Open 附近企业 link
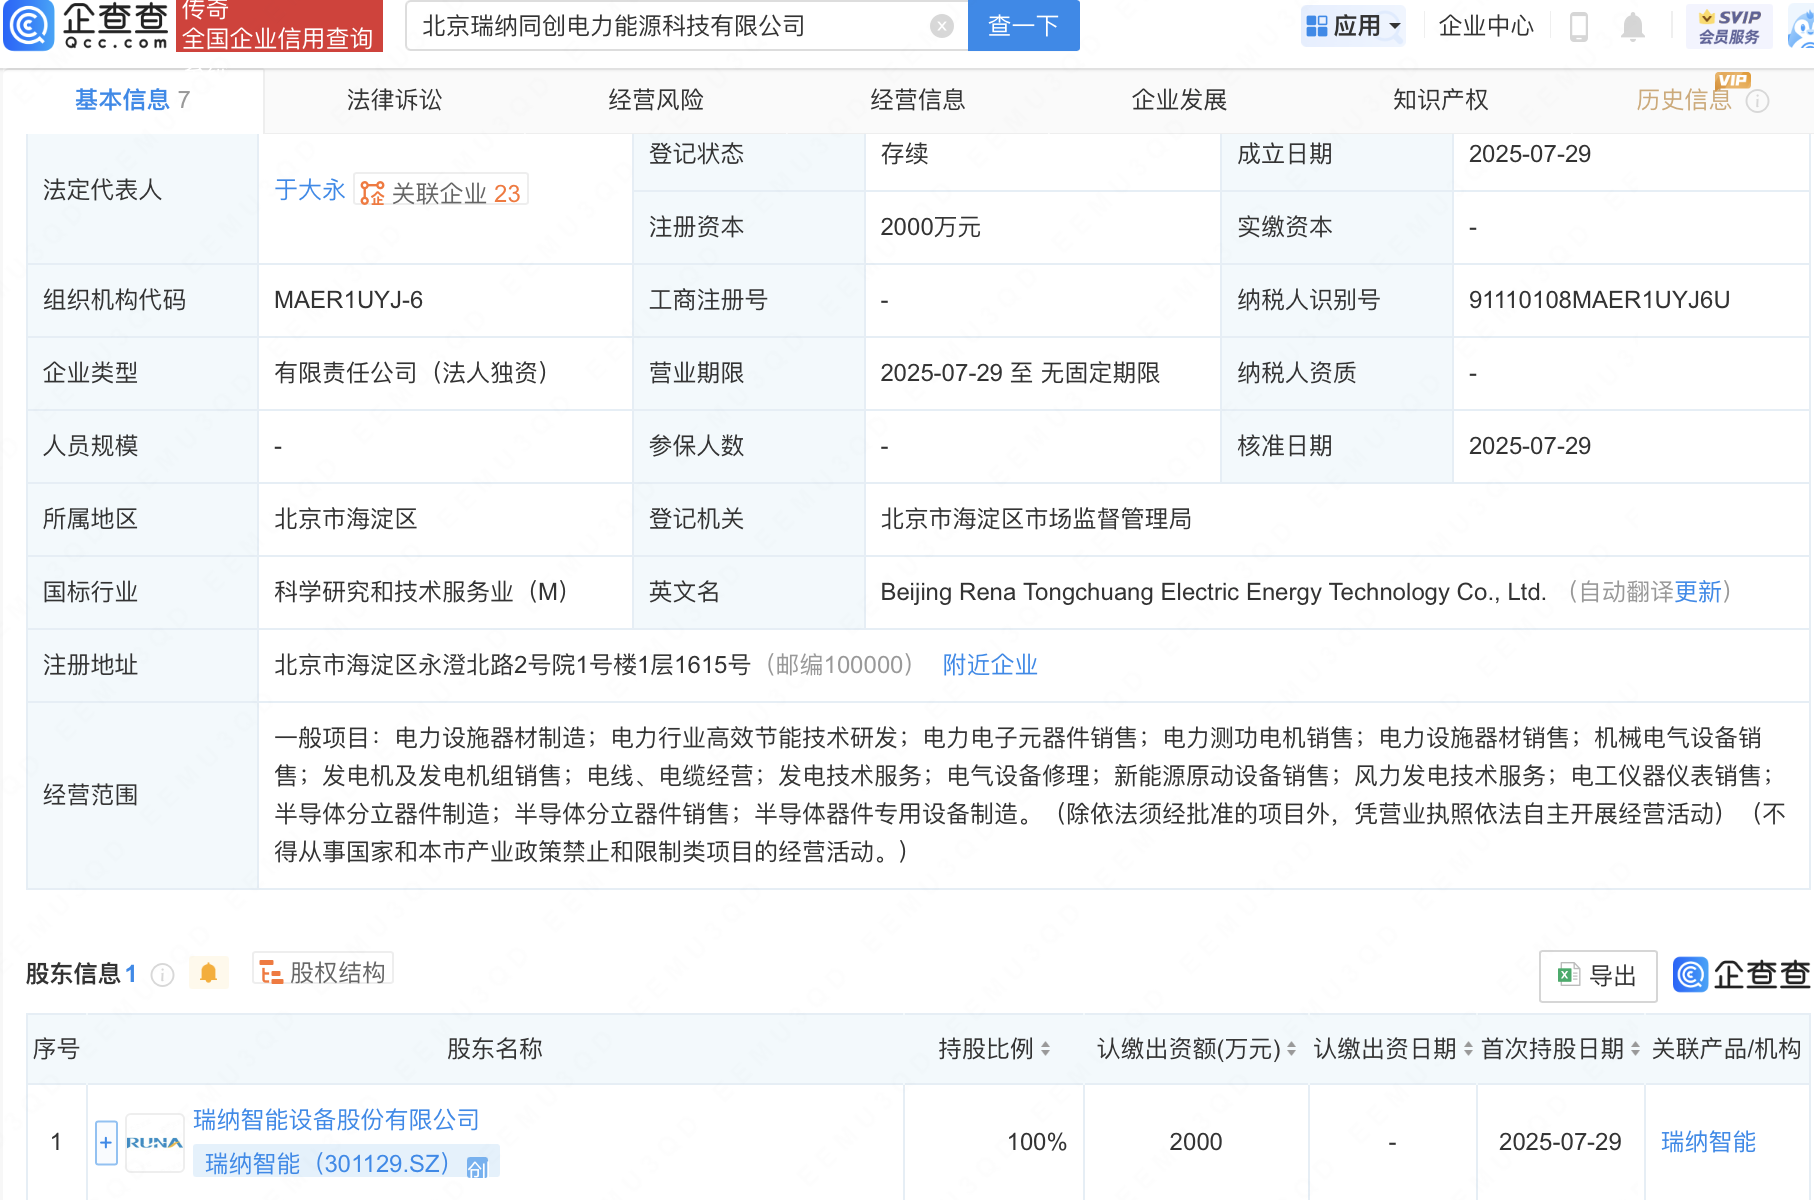This screenshot has width=1814, height=1200. [990, 665]
